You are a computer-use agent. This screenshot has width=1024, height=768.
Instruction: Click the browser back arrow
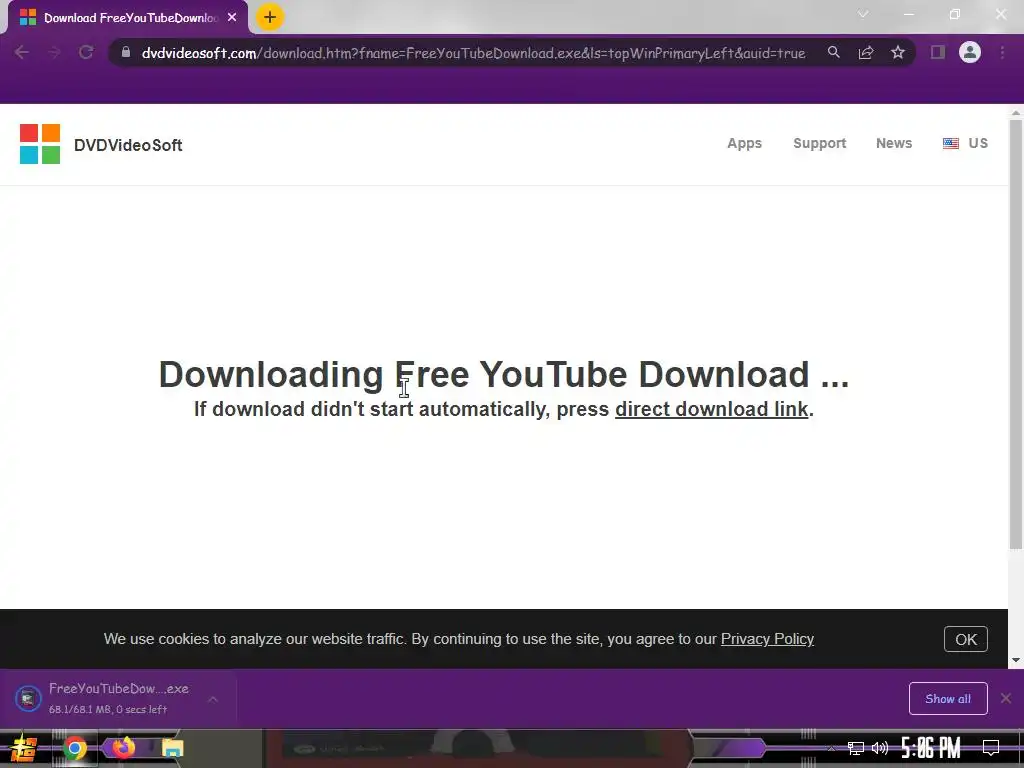click(x=22, y=52)
